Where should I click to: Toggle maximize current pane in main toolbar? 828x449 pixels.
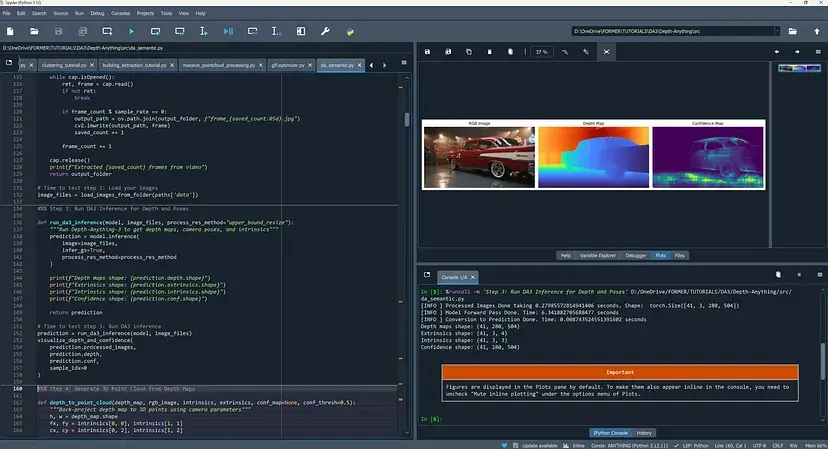[x=299, y=32]
